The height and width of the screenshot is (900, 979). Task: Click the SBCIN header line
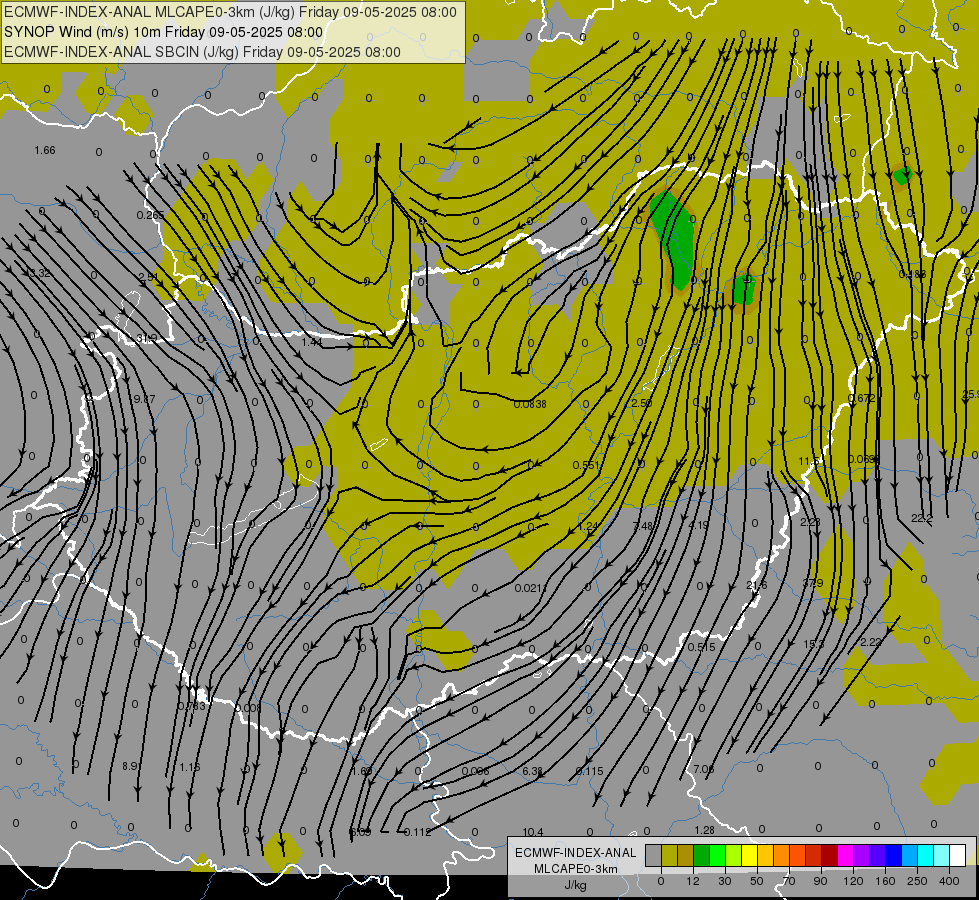point(202,52)
